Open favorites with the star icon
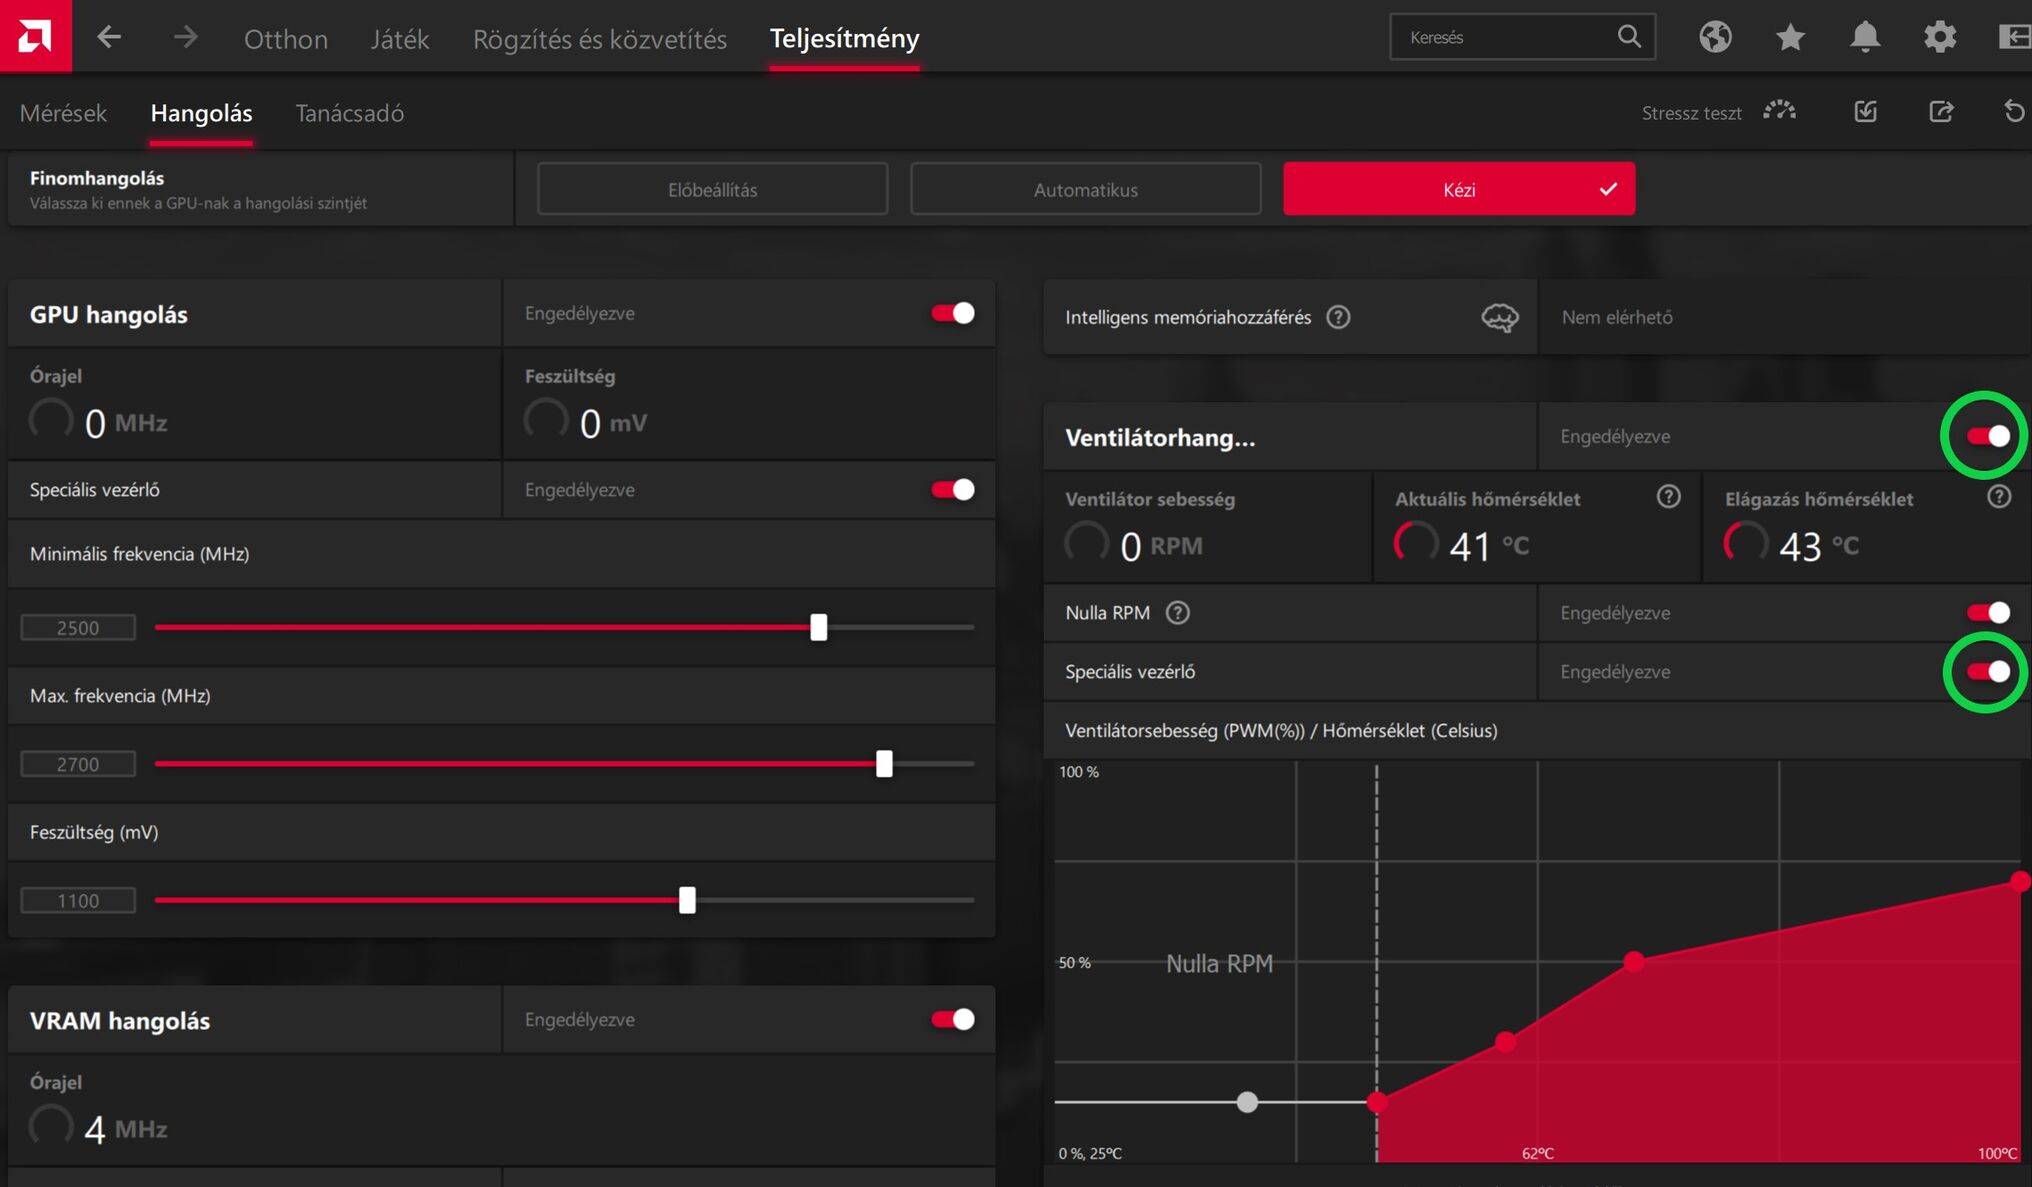 1790,38
